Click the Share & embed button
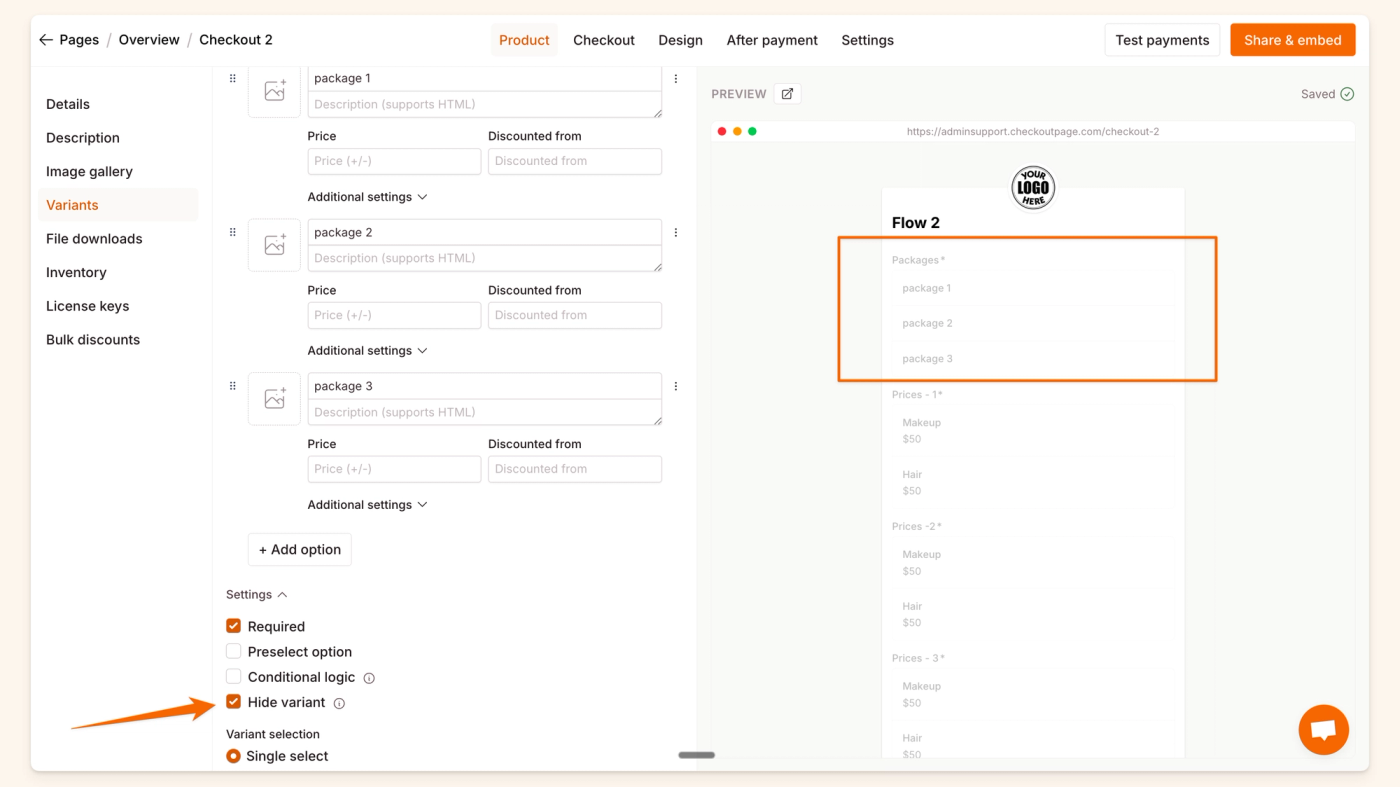The height and width of the screenshot is (787, 1400). (1293, 40)
